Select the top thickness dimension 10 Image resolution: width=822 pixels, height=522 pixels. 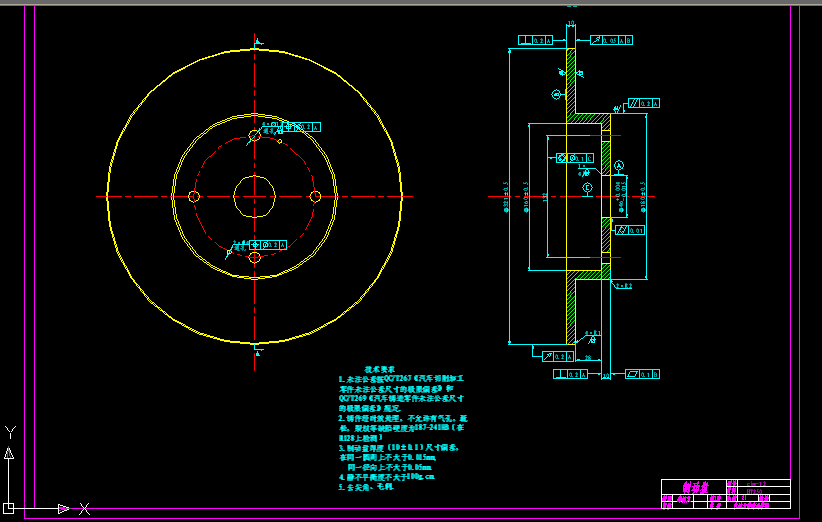[x=571, y=23]
